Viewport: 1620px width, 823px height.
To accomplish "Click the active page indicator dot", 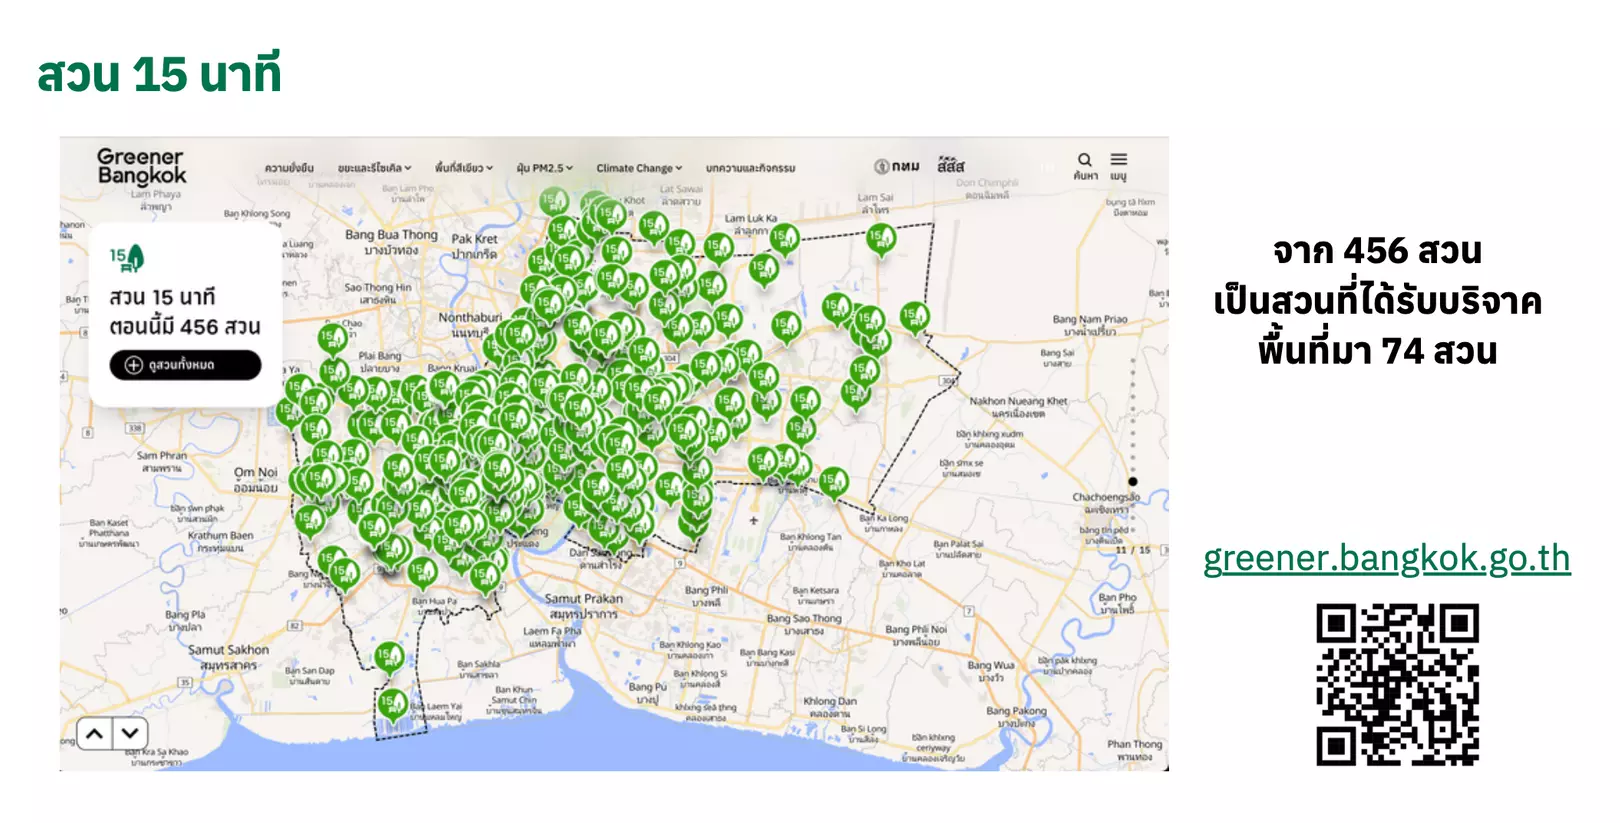I will (1132, 481).
